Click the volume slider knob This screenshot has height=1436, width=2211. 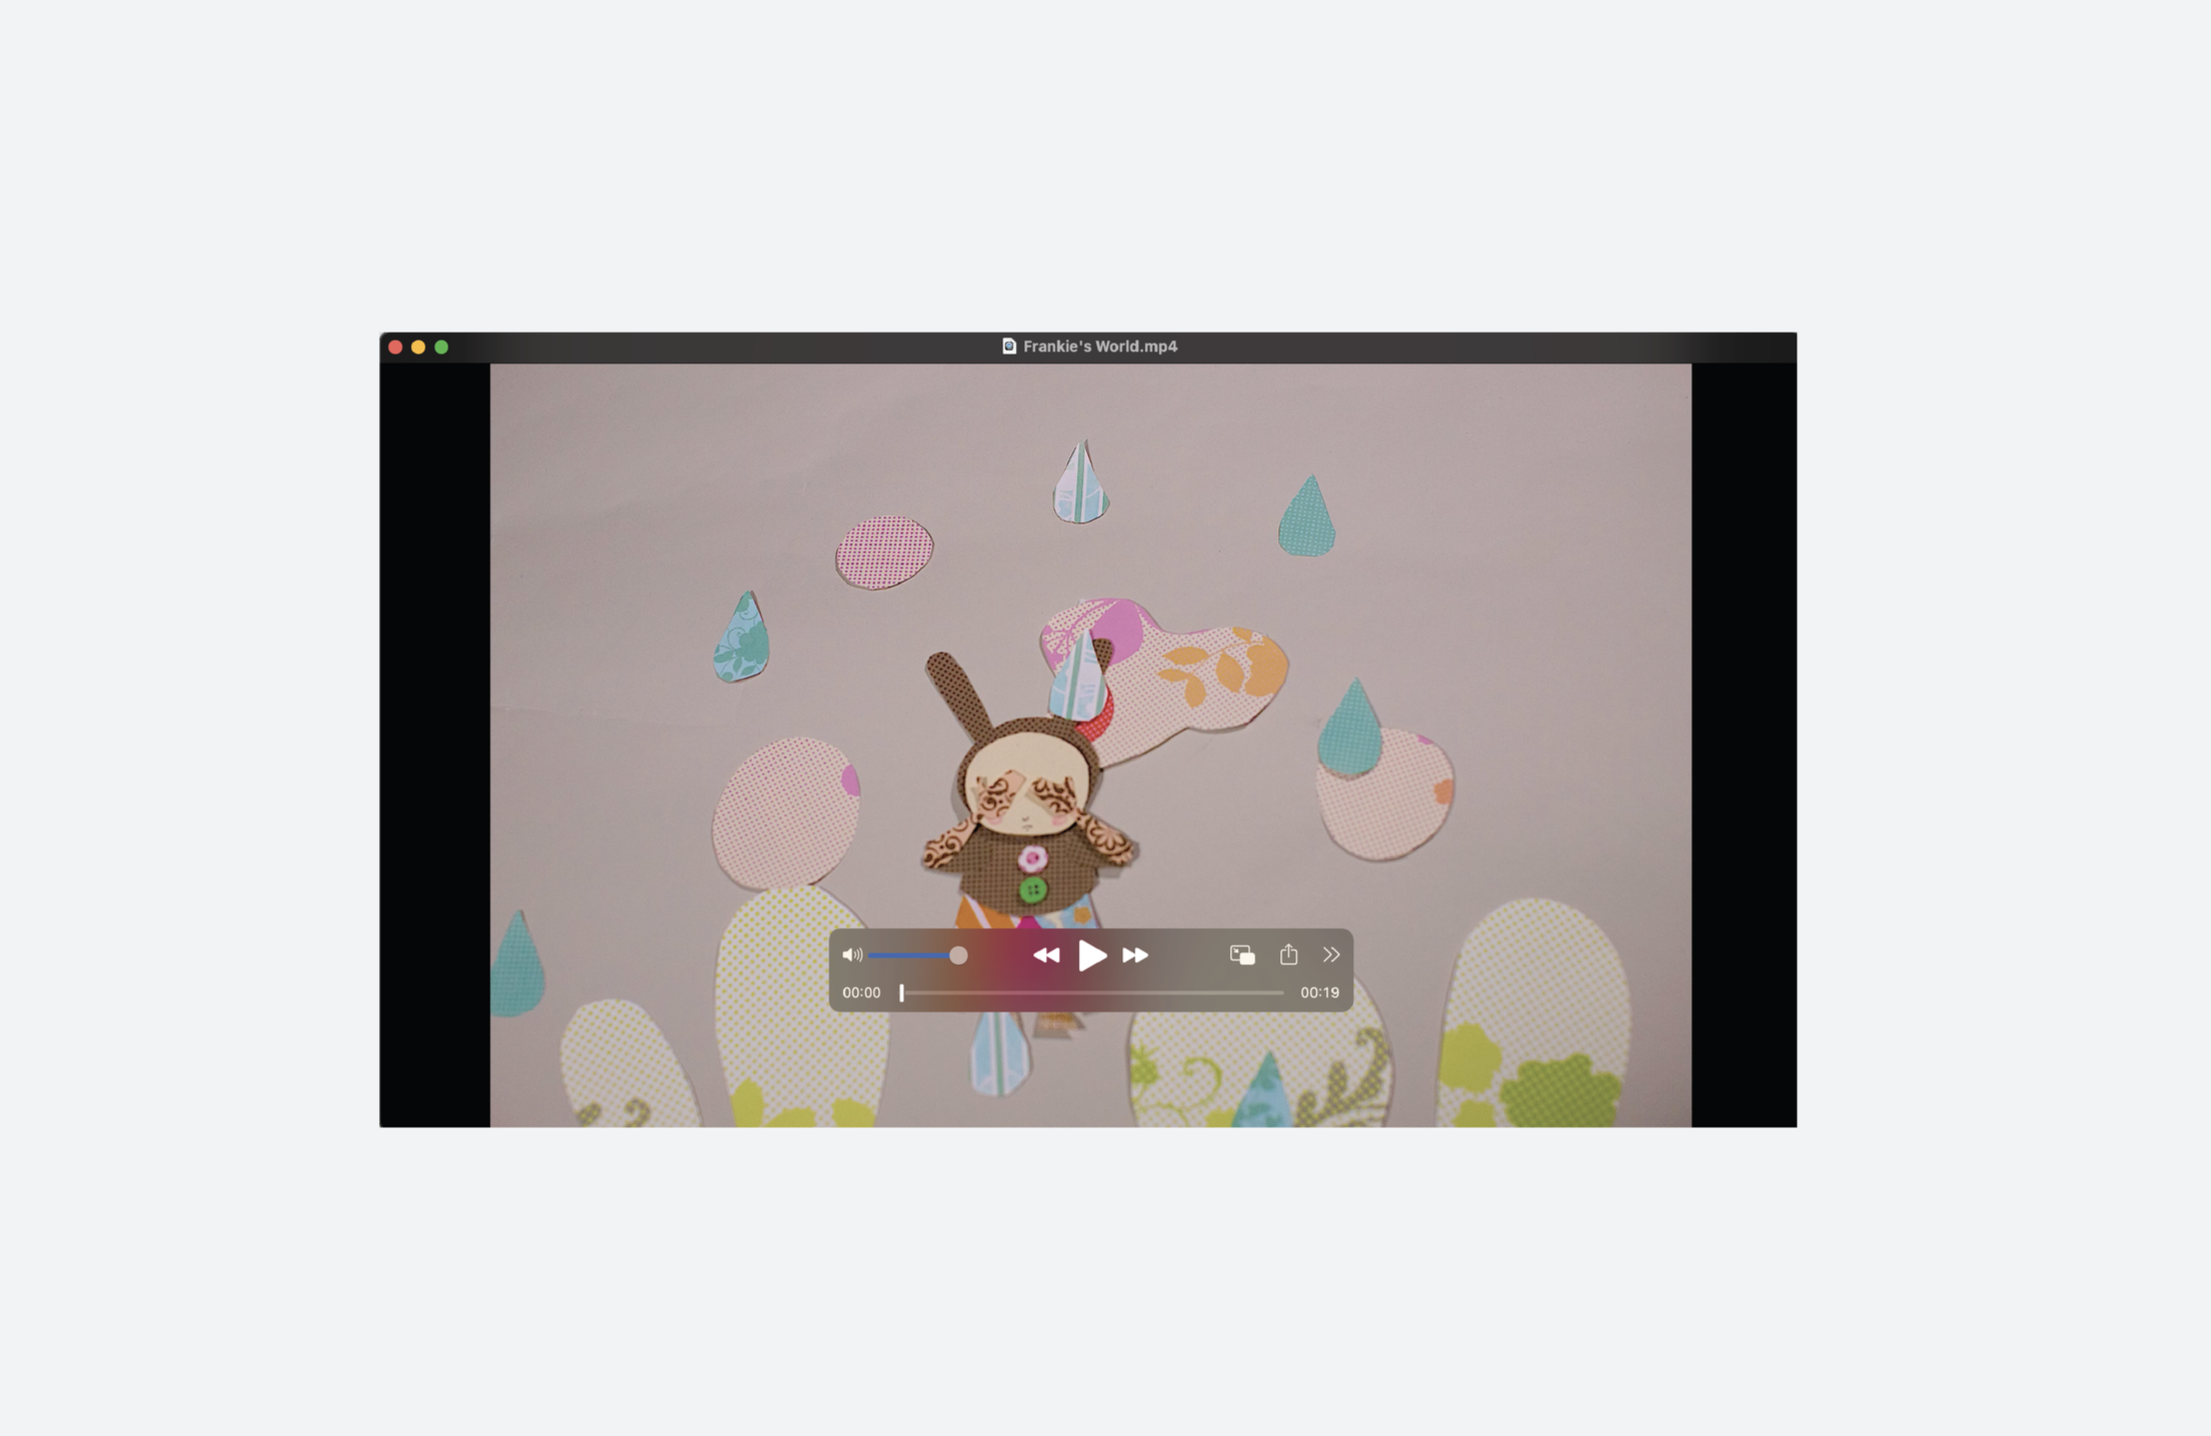[957, 955]
